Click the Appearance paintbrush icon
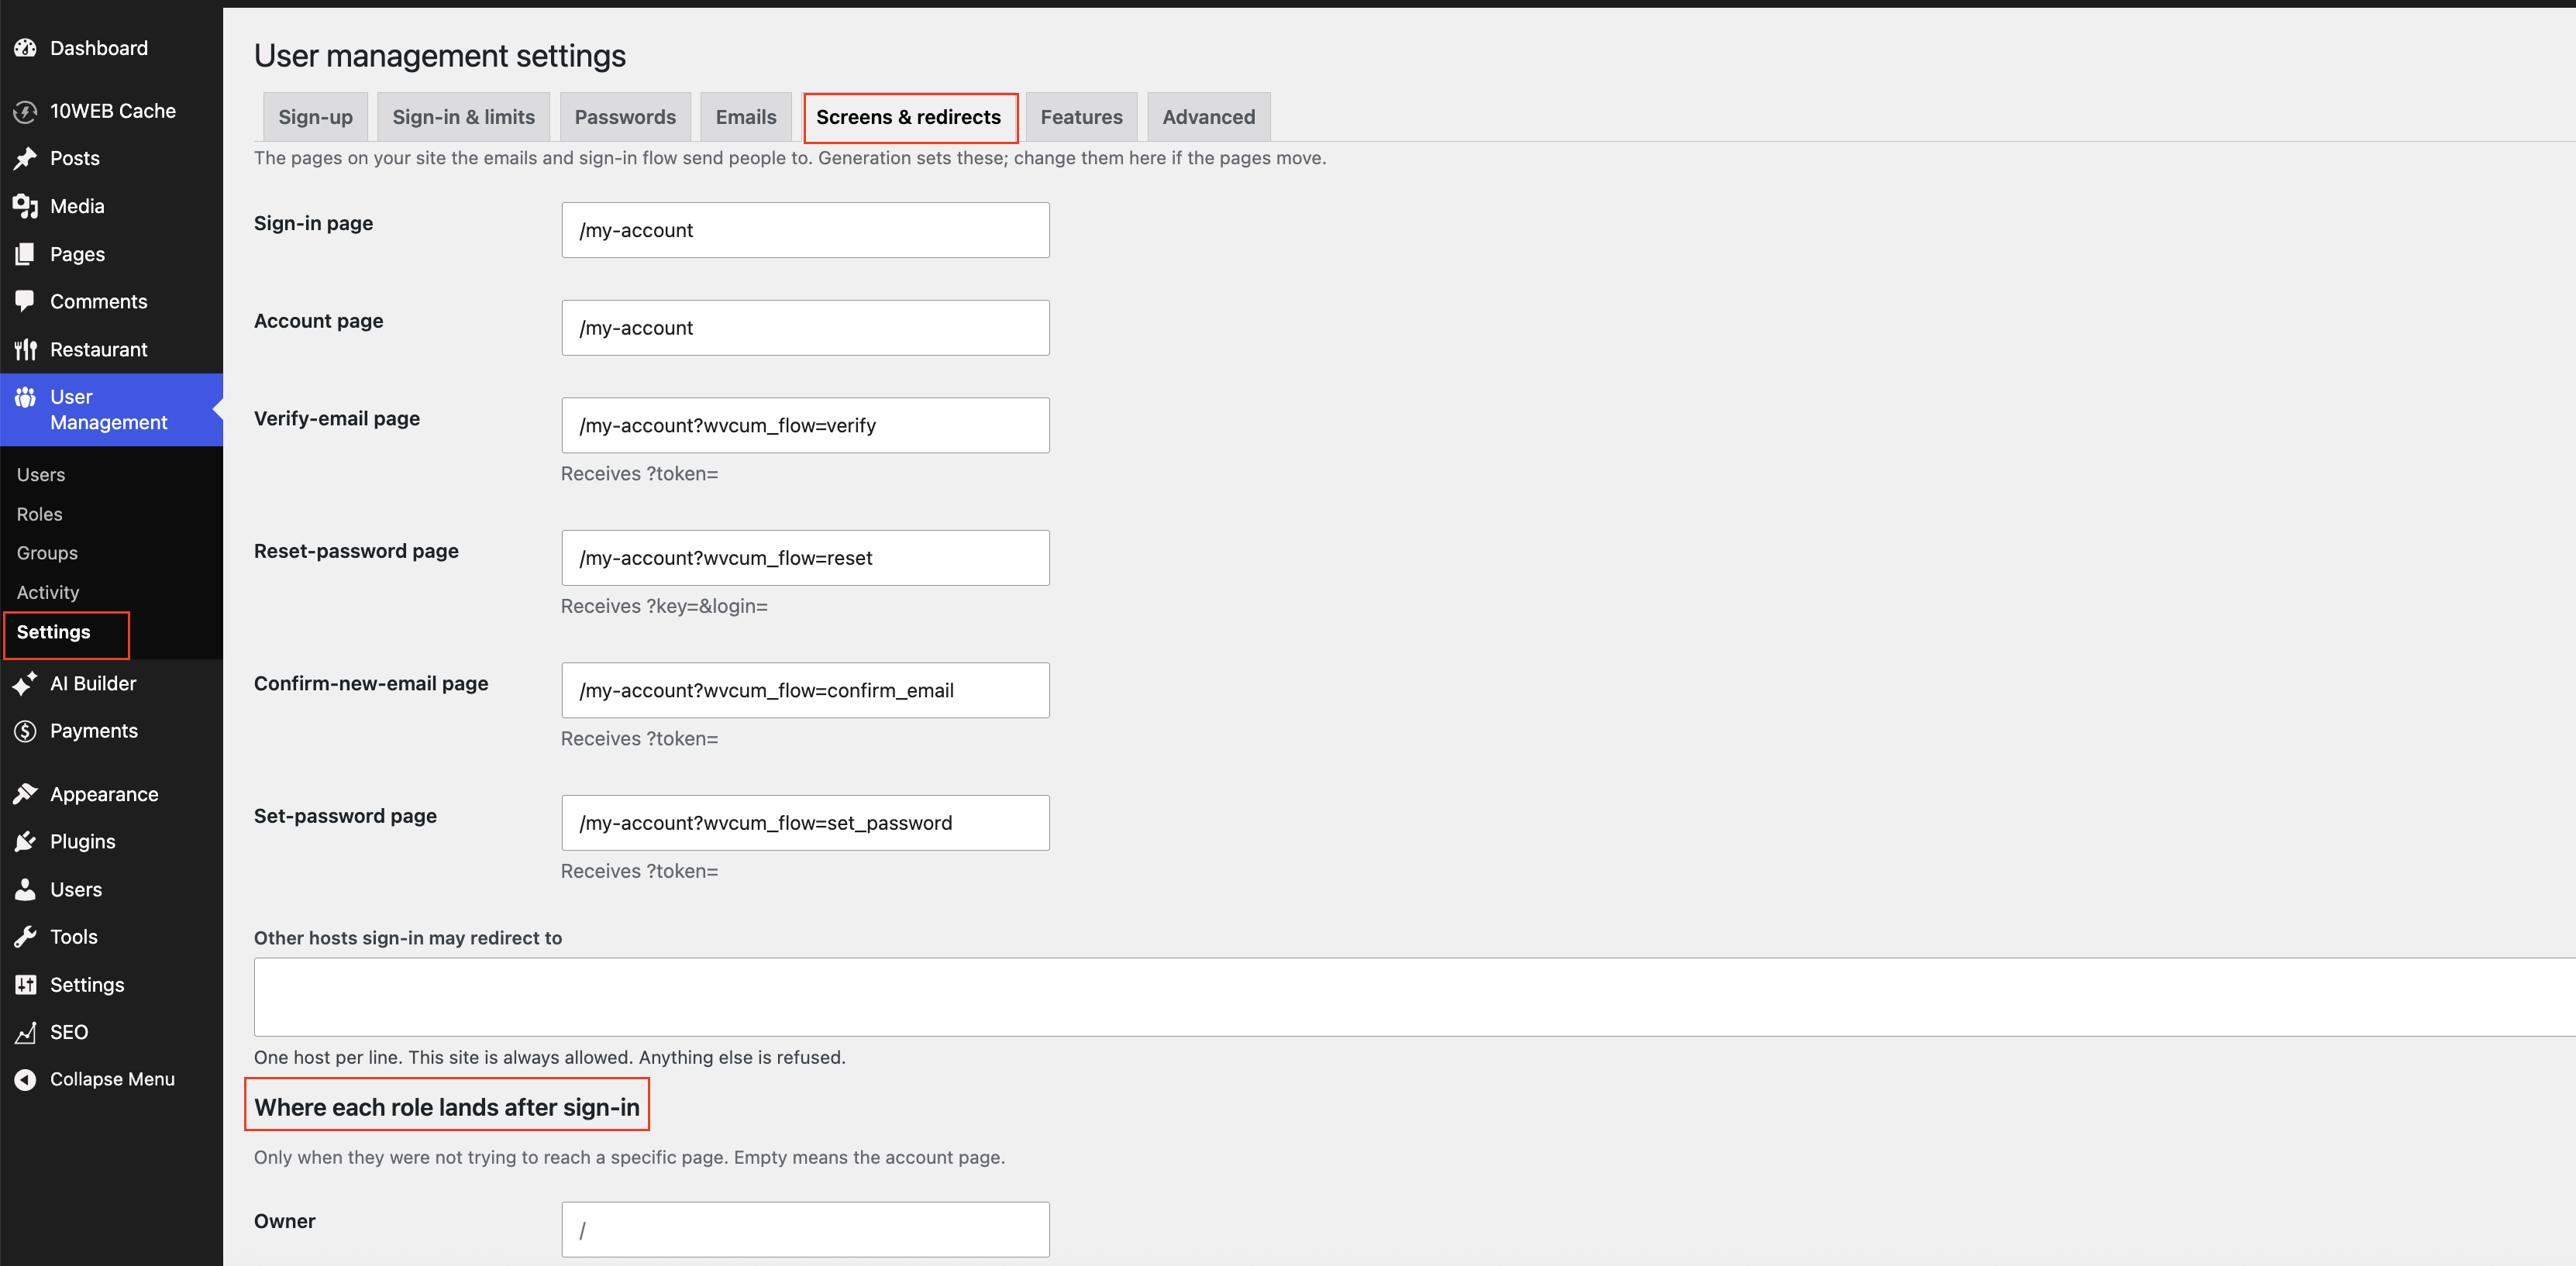The height and width of the screenshot is (1266, 2576). 25,794
